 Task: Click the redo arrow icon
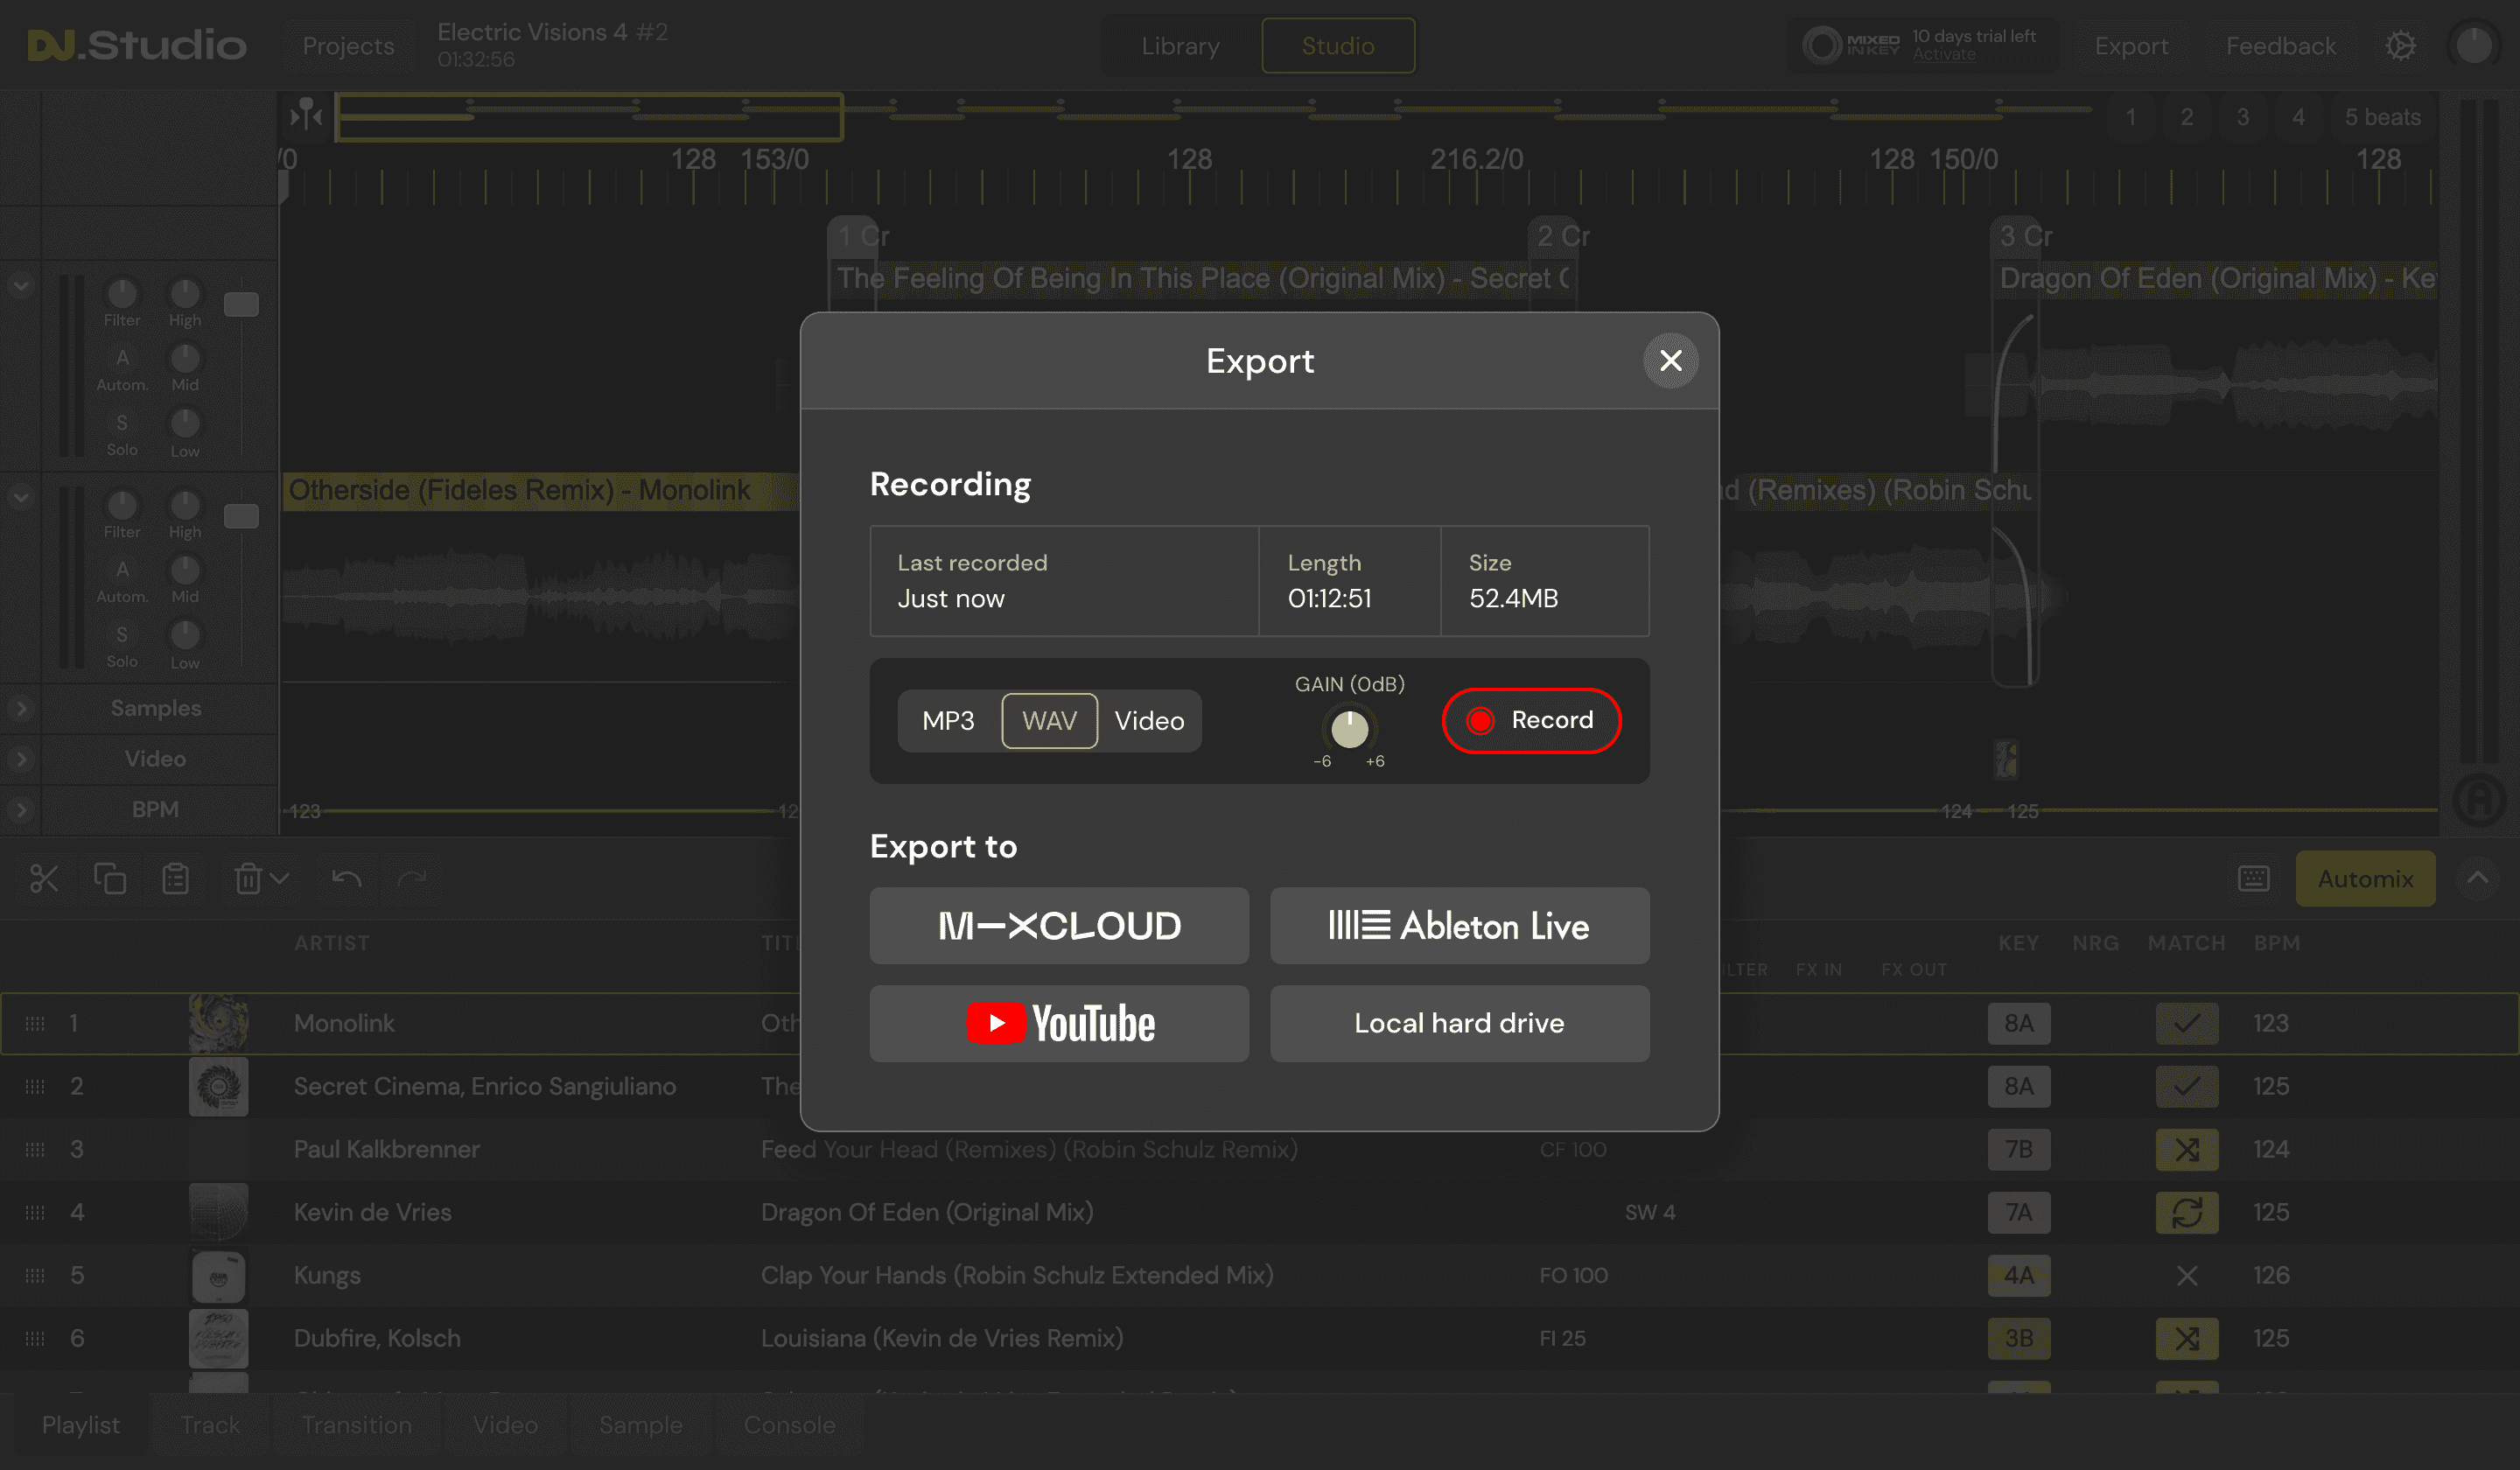[x=412, y=879]
